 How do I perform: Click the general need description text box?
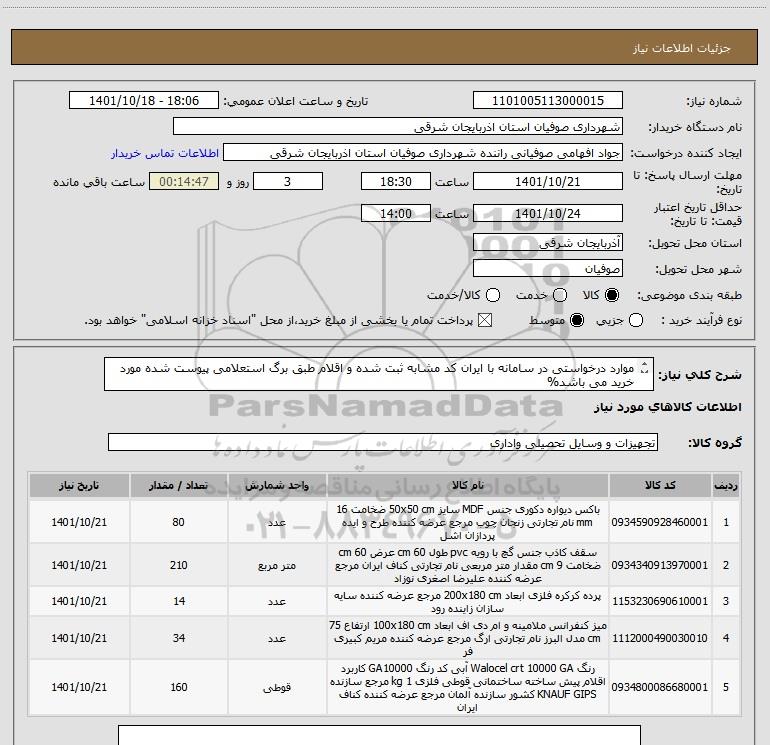click(x=379, y=375)
